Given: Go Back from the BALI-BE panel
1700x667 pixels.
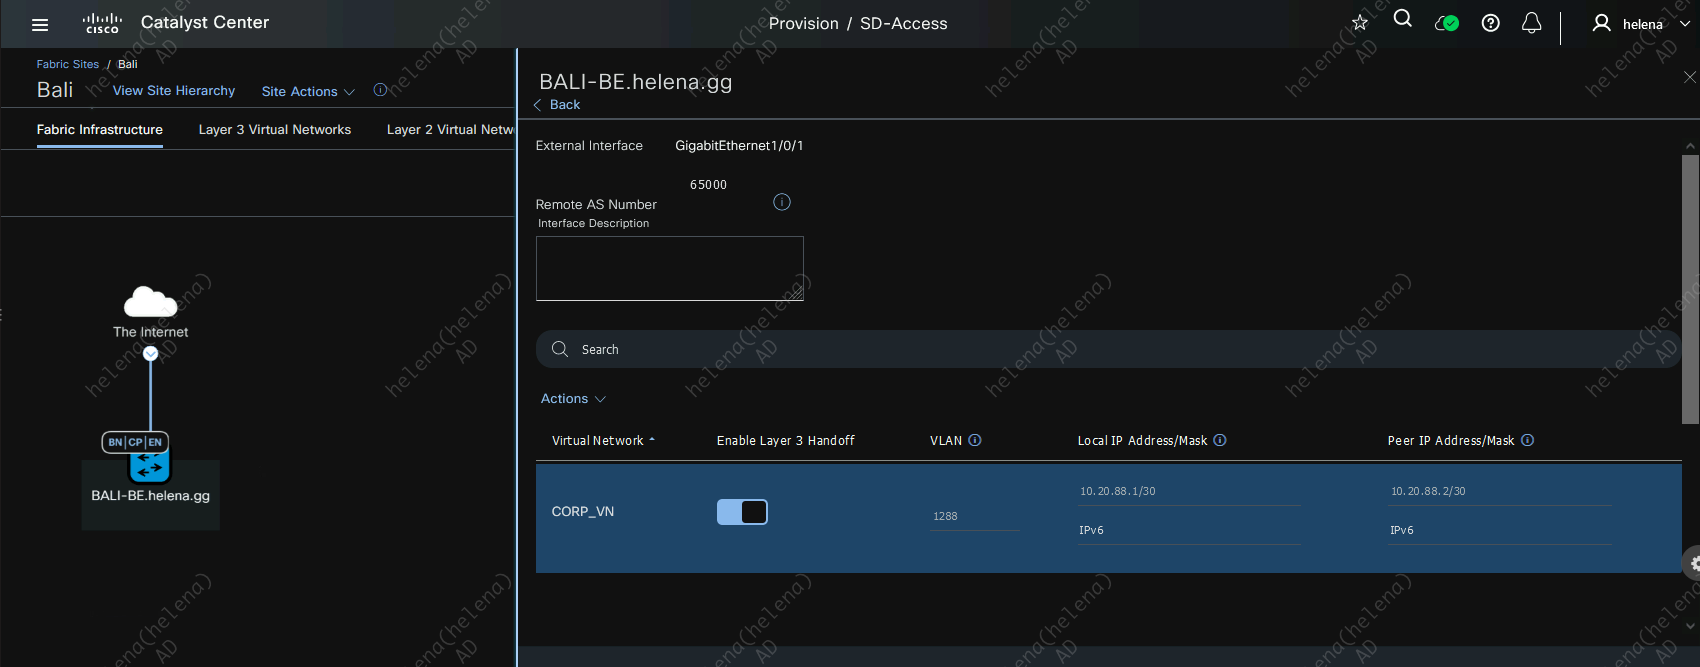Looking at the screenshot, I should pos(557,105).
